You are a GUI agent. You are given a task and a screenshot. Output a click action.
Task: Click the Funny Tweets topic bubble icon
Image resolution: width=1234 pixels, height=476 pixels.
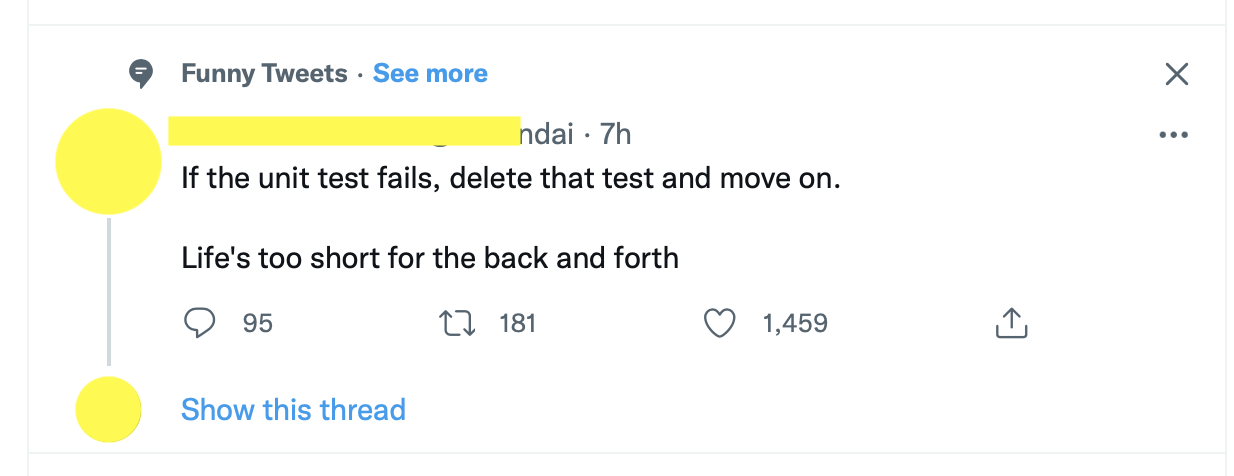click(143, 73)
